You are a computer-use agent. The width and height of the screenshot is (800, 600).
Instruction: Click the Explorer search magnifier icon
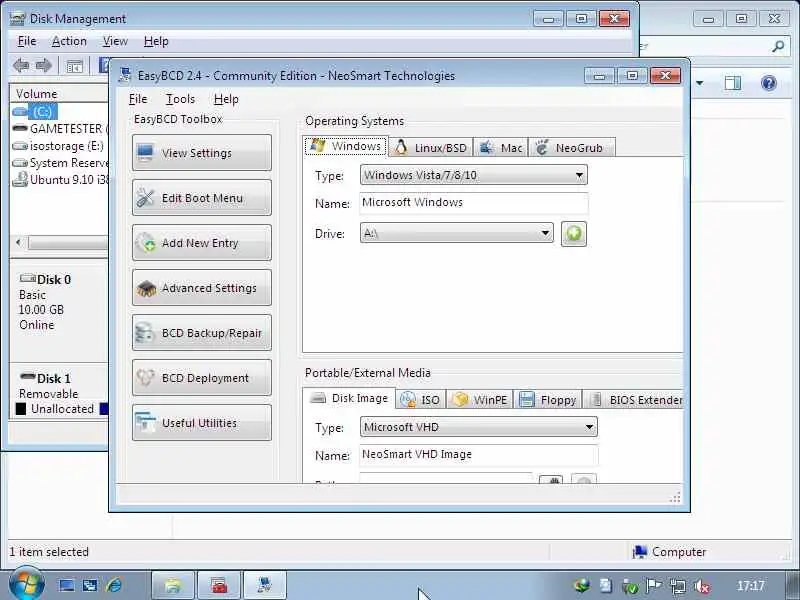(x=778, y=46)
